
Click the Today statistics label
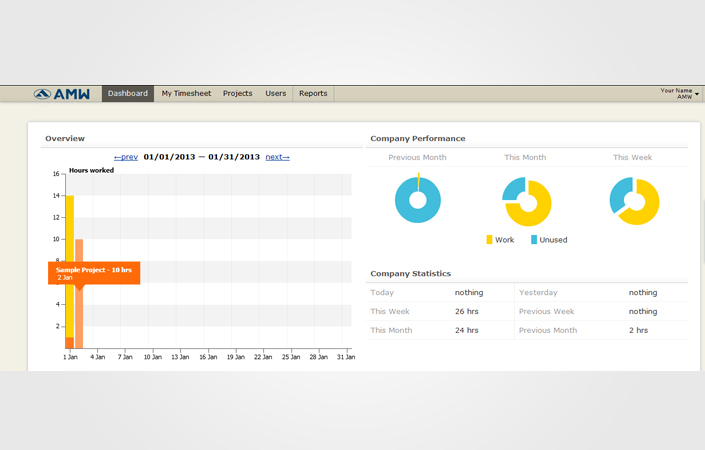(x=382, y=293)
